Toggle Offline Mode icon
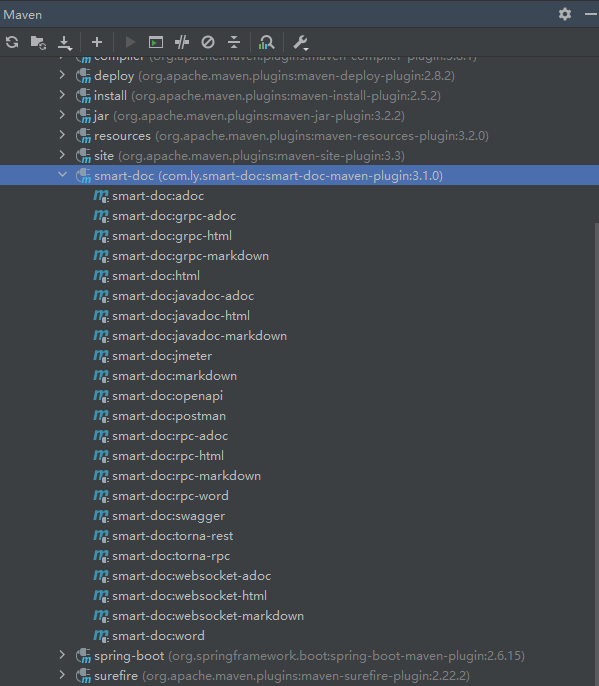 point(182,42)
